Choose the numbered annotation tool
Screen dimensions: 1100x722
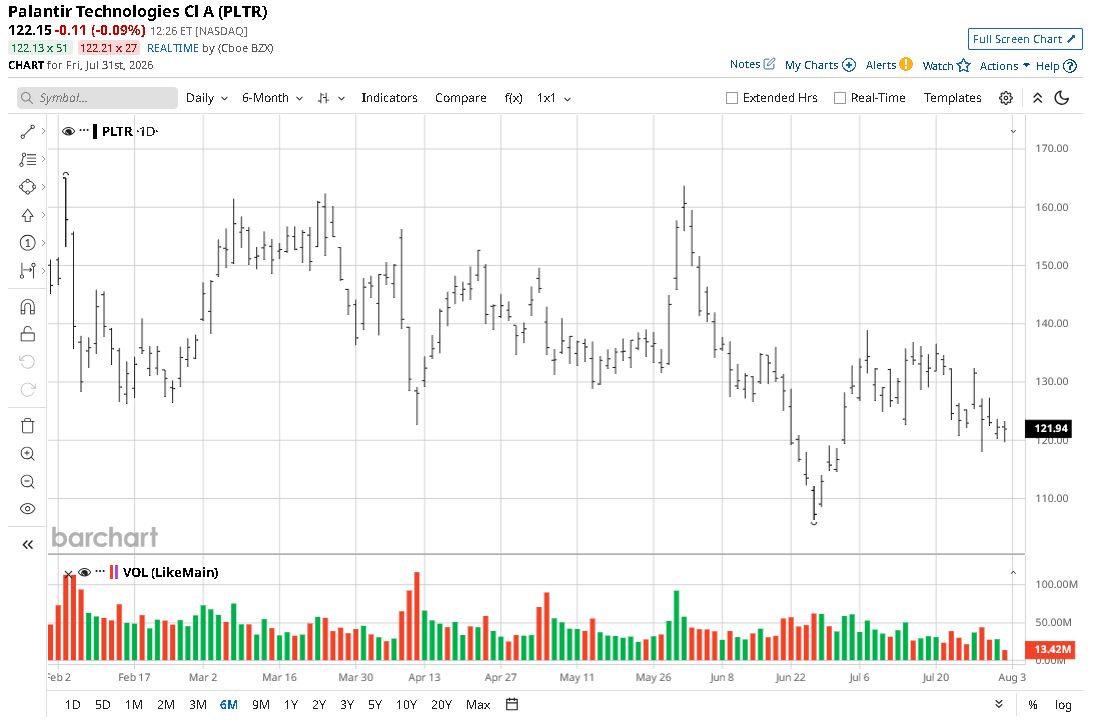pos(27,243)
